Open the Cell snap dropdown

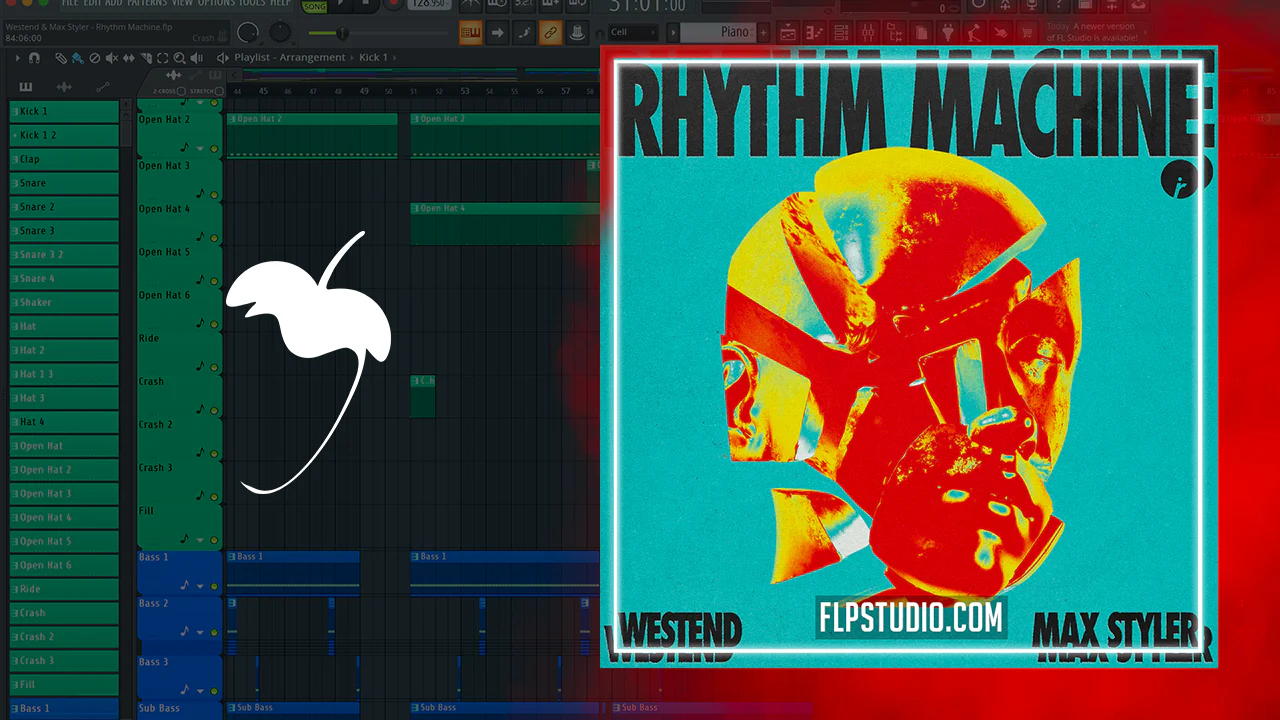pyautogui.click(x=633, y=33)
